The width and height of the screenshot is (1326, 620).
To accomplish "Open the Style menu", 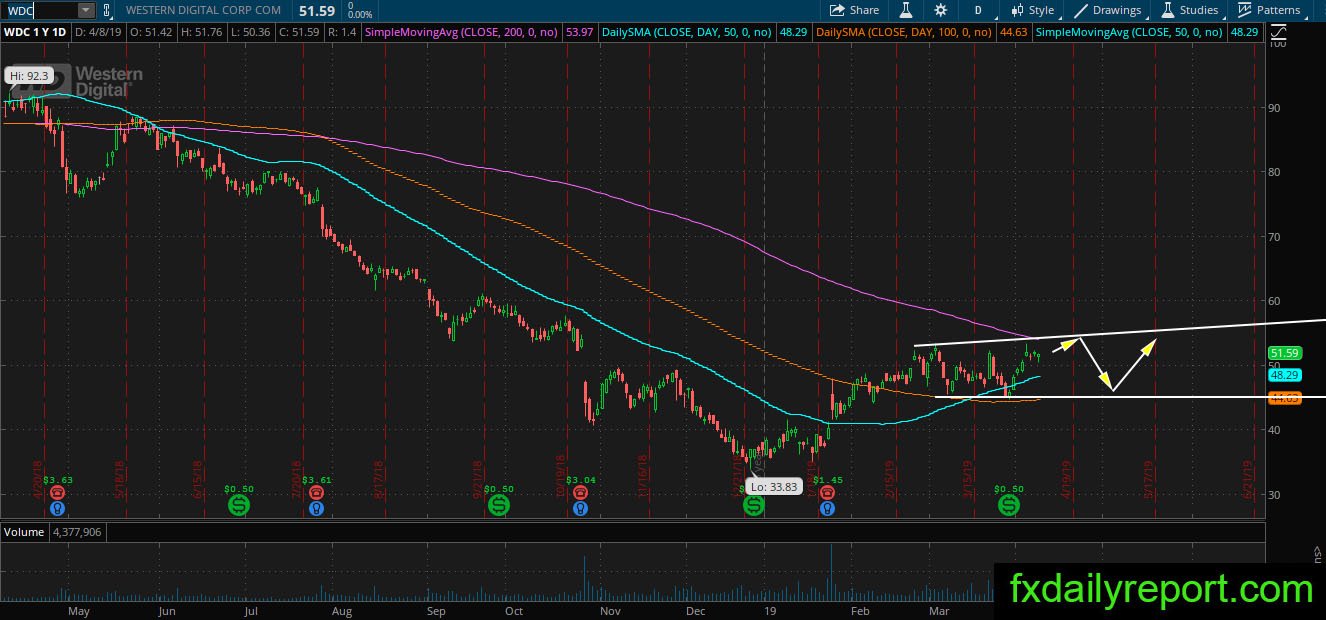I will point(1033,10).
